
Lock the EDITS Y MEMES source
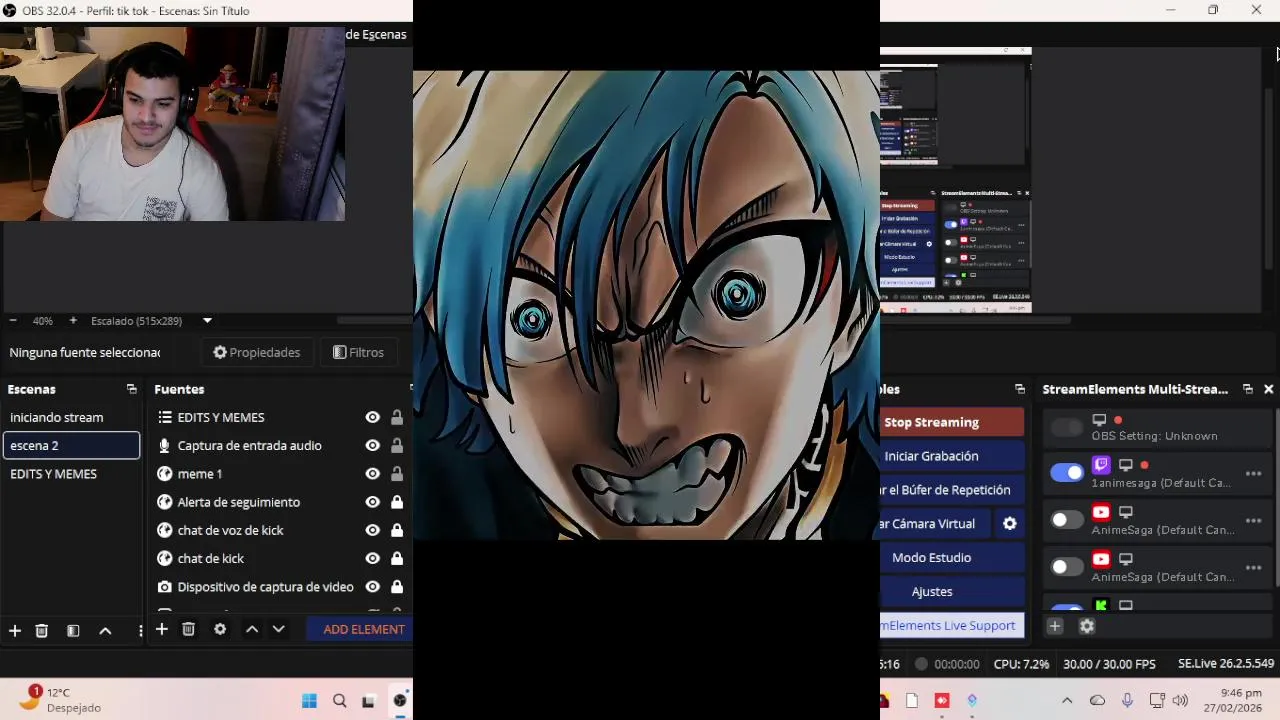[x=397, y=418]
